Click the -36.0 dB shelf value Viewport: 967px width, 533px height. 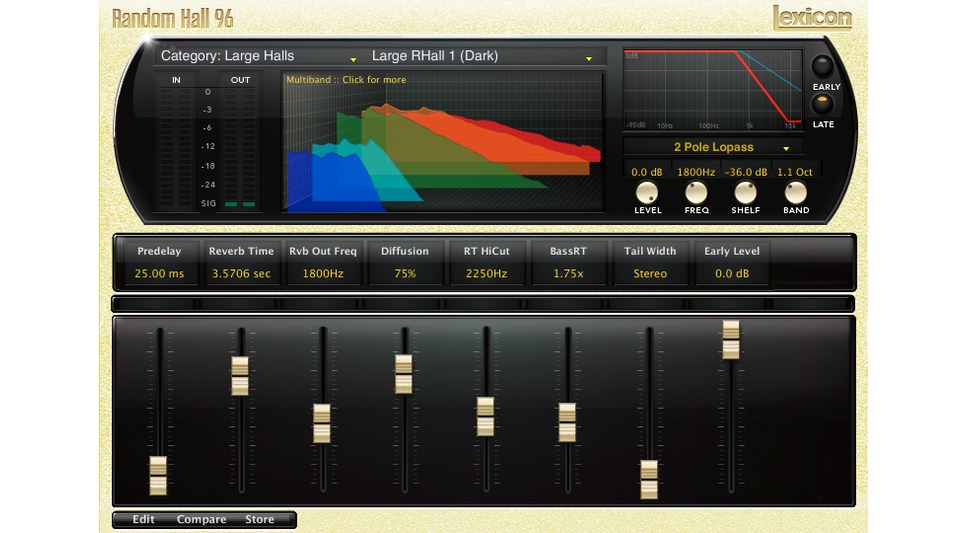746,172
